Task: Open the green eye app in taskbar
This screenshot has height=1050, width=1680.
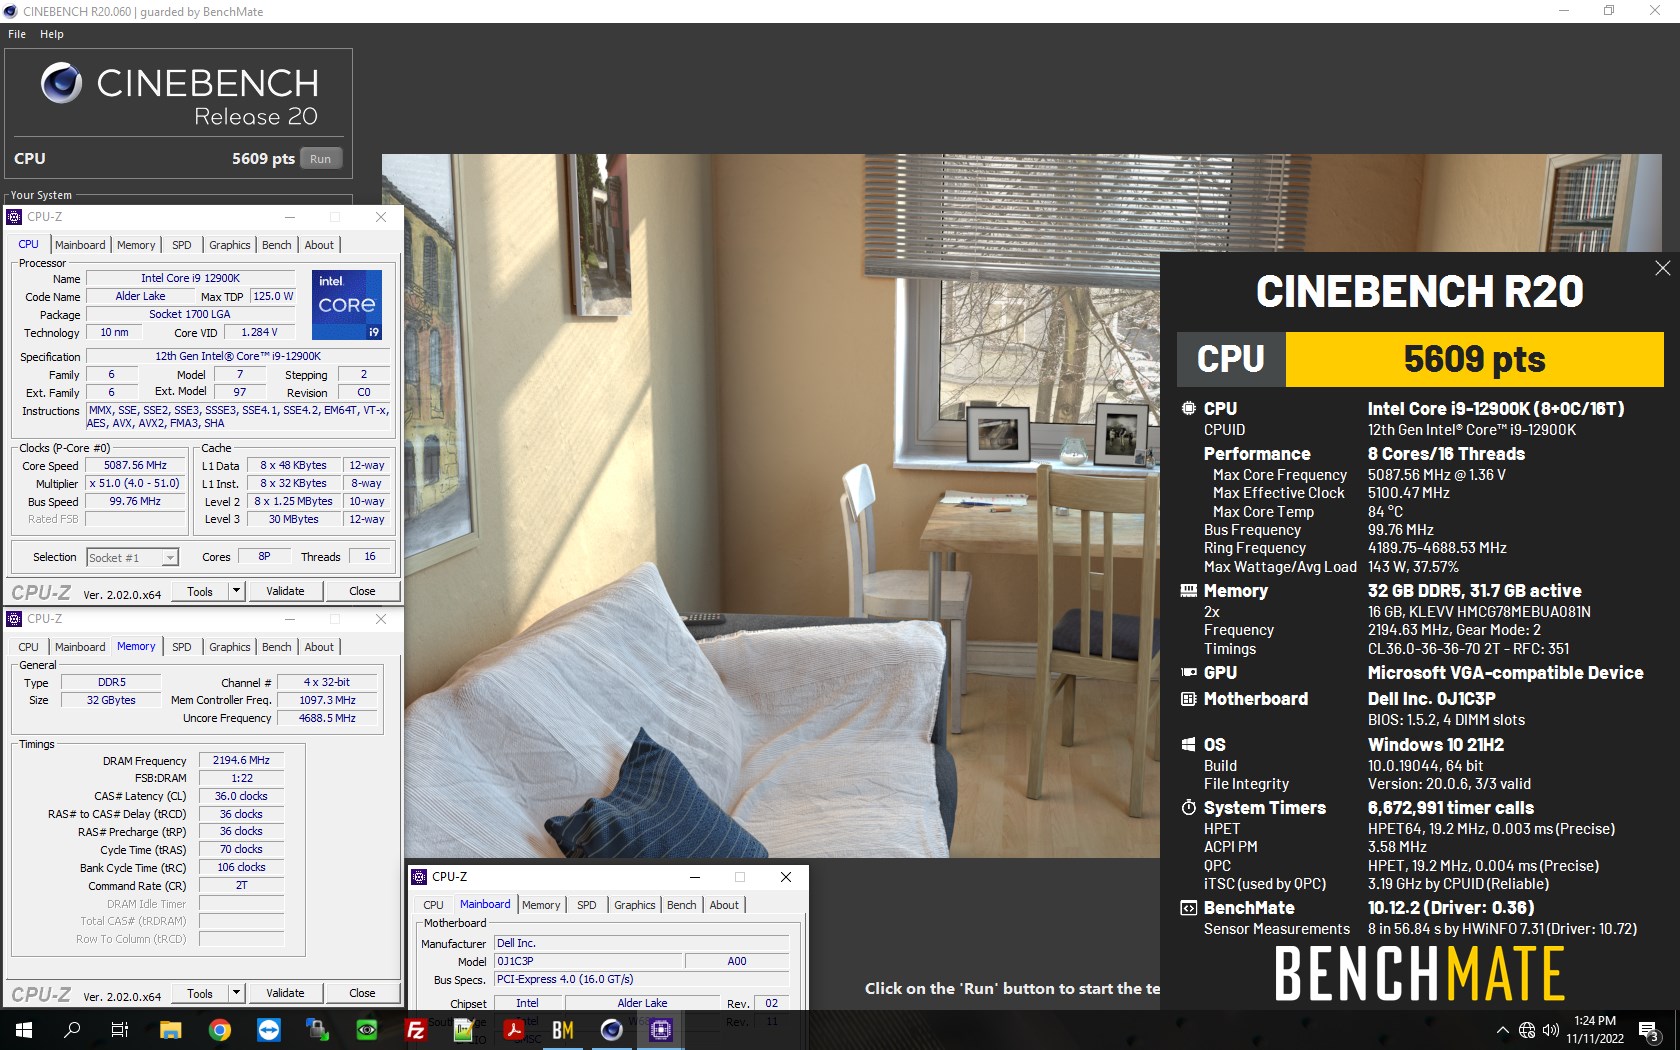Action: pos(367,1029)
